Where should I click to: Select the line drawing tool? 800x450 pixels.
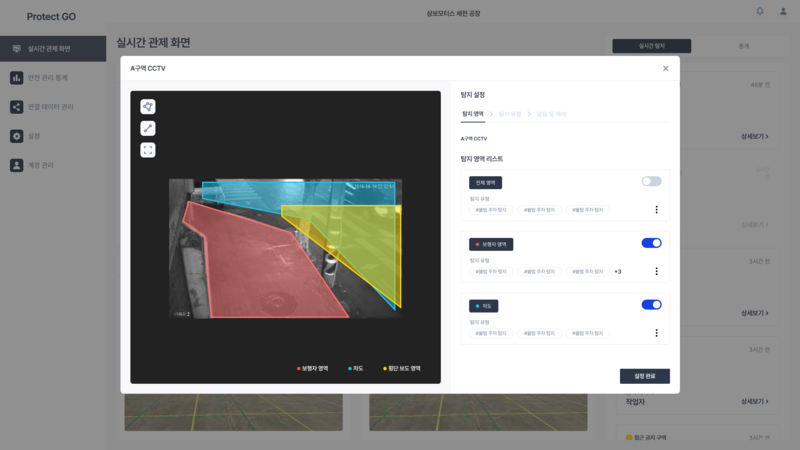pos(147,129)
